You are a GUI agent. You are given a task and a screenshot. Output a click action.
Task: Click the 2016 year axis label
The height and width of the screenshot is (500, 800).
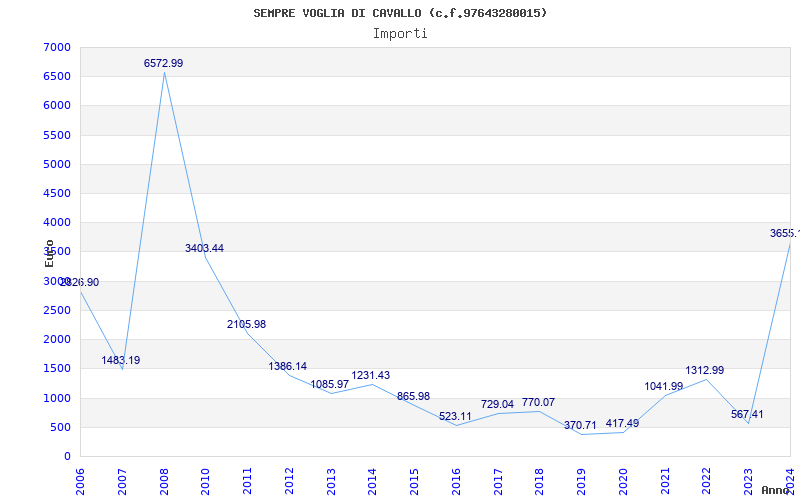pyautogui.click(x=456, y=482)
